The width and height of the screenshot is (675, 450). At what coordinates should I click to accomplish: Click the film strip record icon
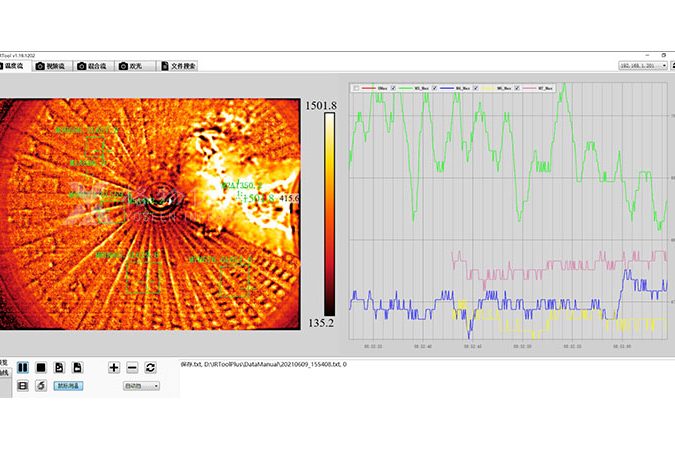click(x=22, y=385)
